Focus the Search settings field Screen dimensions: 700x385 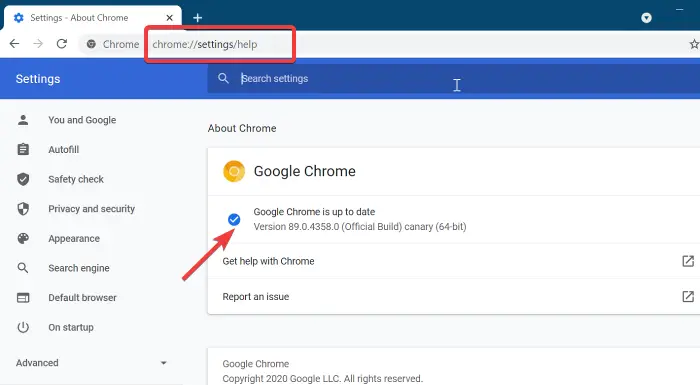pos(454,79)
